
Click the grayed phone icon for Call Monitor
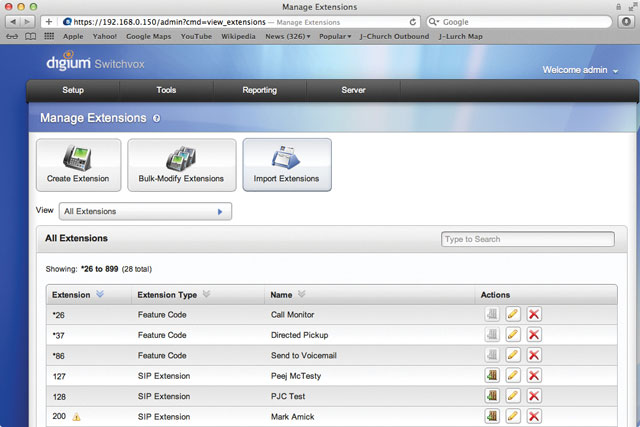click(492, 314)
